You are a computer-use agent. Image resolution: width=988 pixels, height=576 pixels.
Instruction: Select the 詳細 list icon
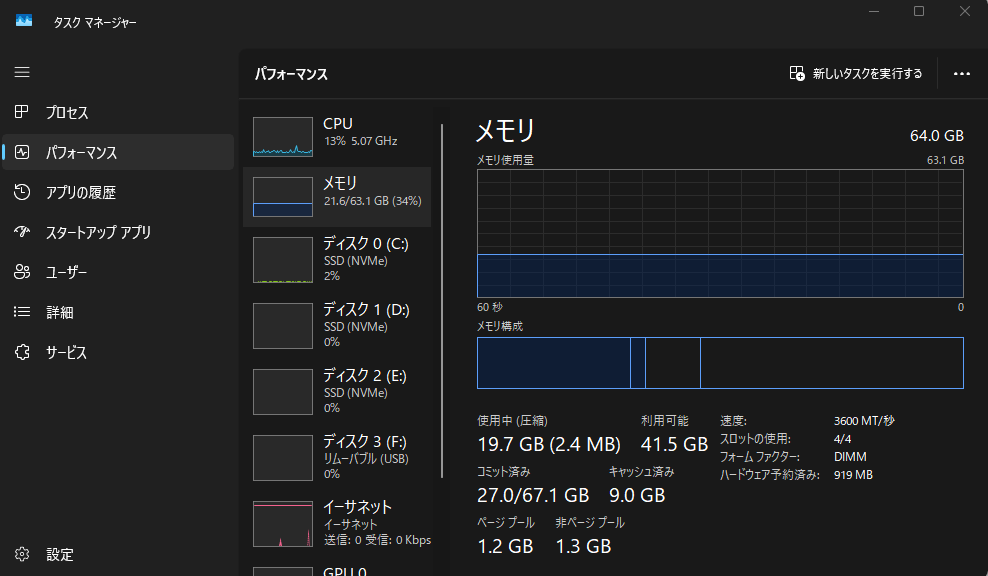pyautogui.click(x=22, y=312)
